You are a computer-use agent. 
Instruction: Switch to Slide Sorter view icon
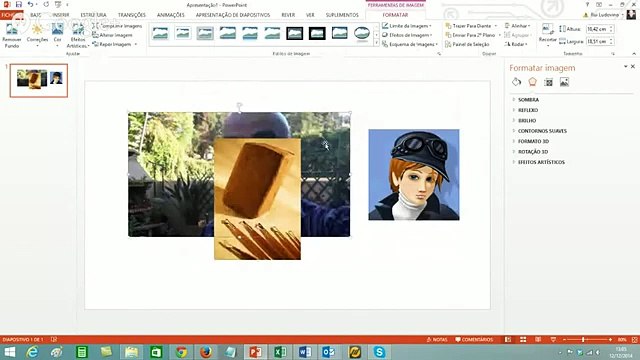[x=523, y=340]
